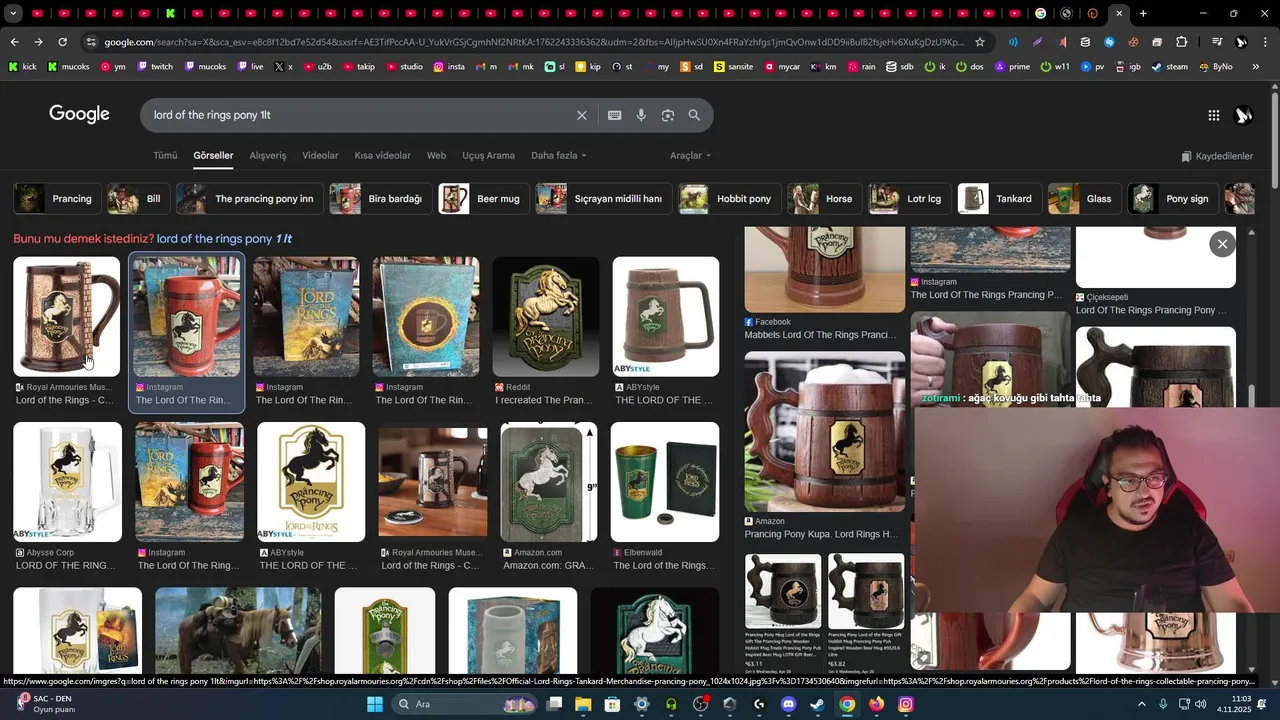Open the twitch bookmark
Image resolution: width=1280 pixels, height=720 pixels.
click(x=154, y=66)
